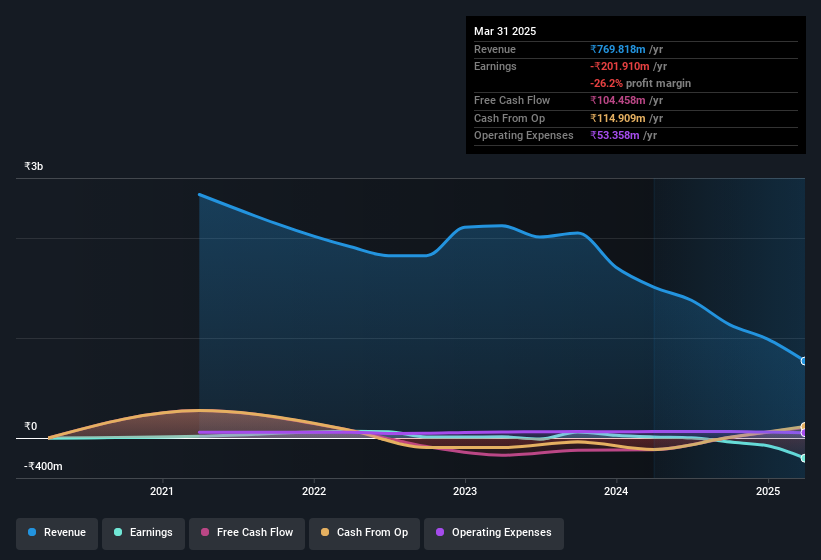Click the -₹201.910m earnings value

tap(619, 66)
